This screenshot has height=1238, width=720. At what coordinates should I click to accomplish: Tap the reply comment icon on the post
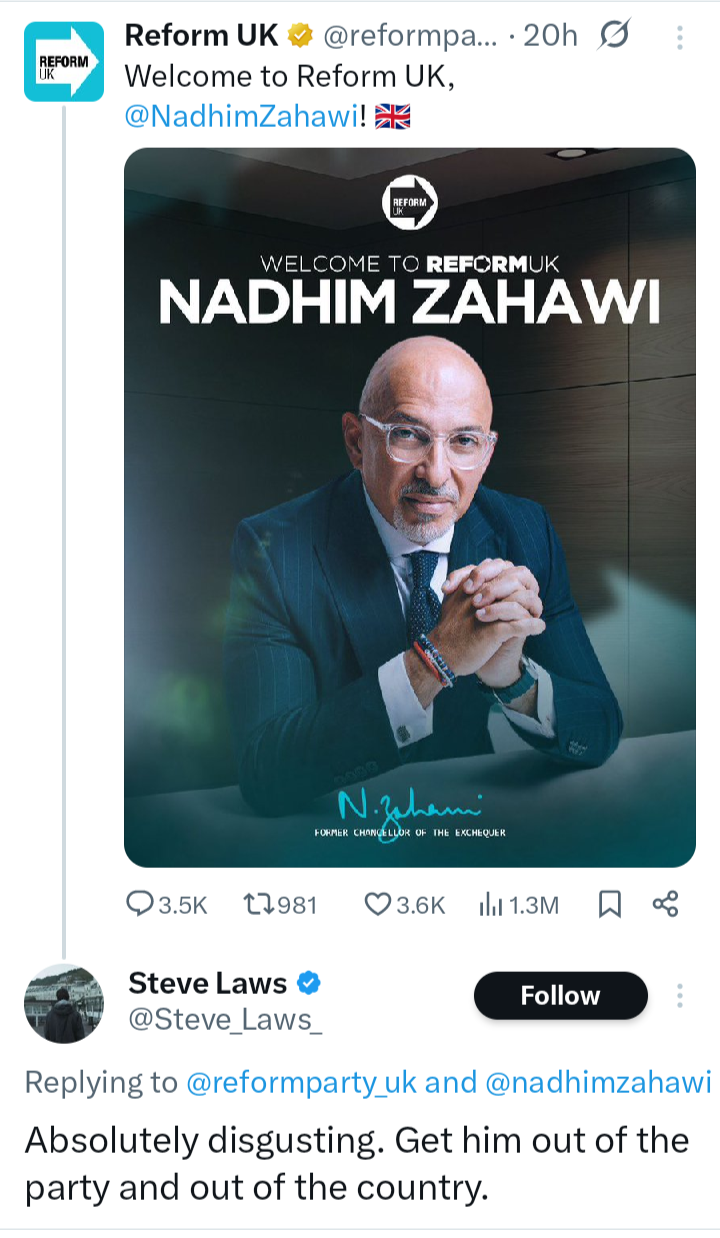pyautogui.click(x=139, y=904)
